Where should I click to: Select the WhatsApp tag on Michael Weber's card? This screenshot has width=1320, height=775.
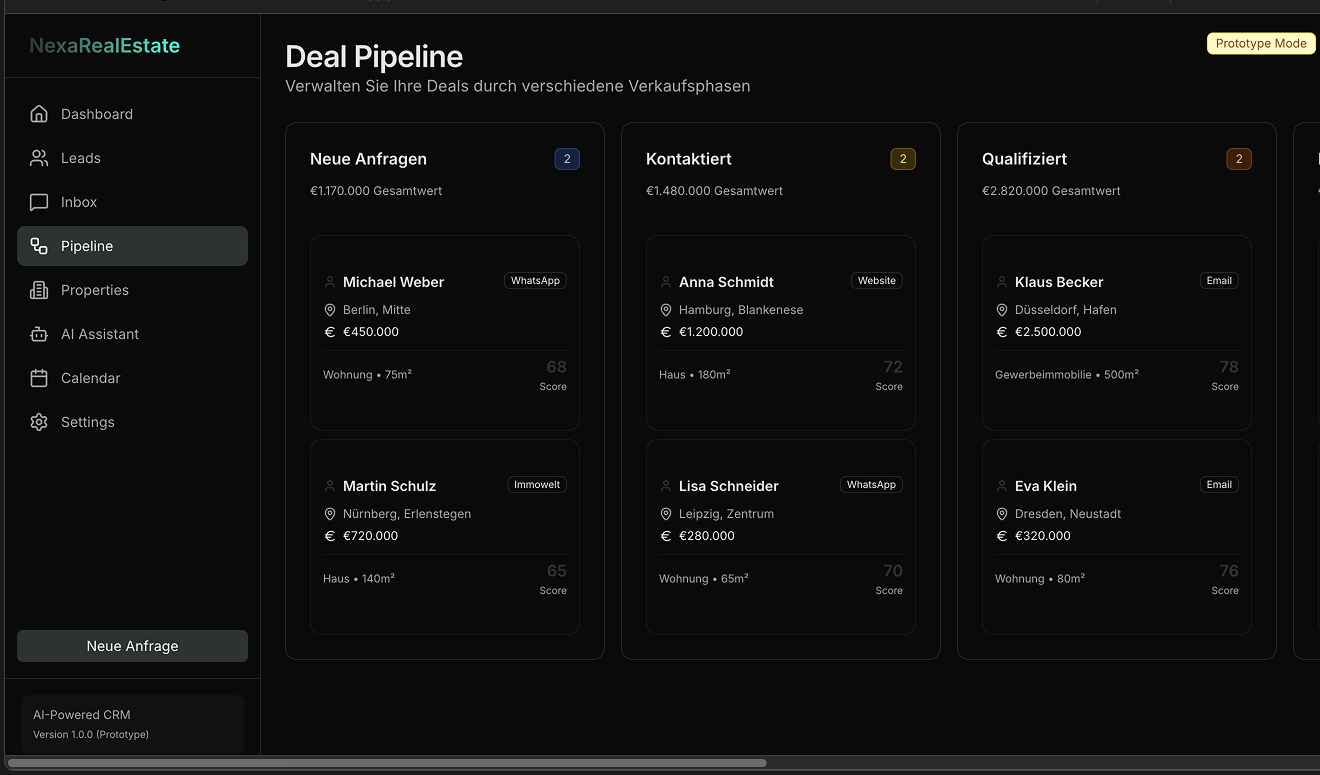[535, 280]
